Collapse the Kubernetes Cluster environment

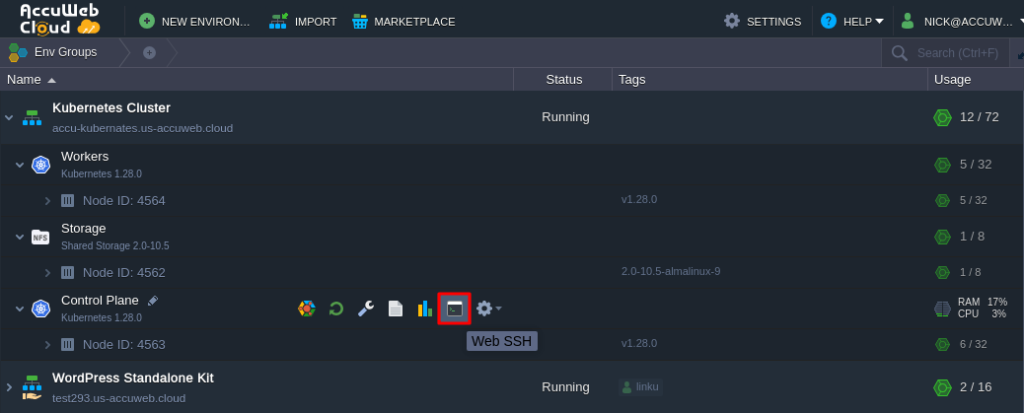pos(9,117)
